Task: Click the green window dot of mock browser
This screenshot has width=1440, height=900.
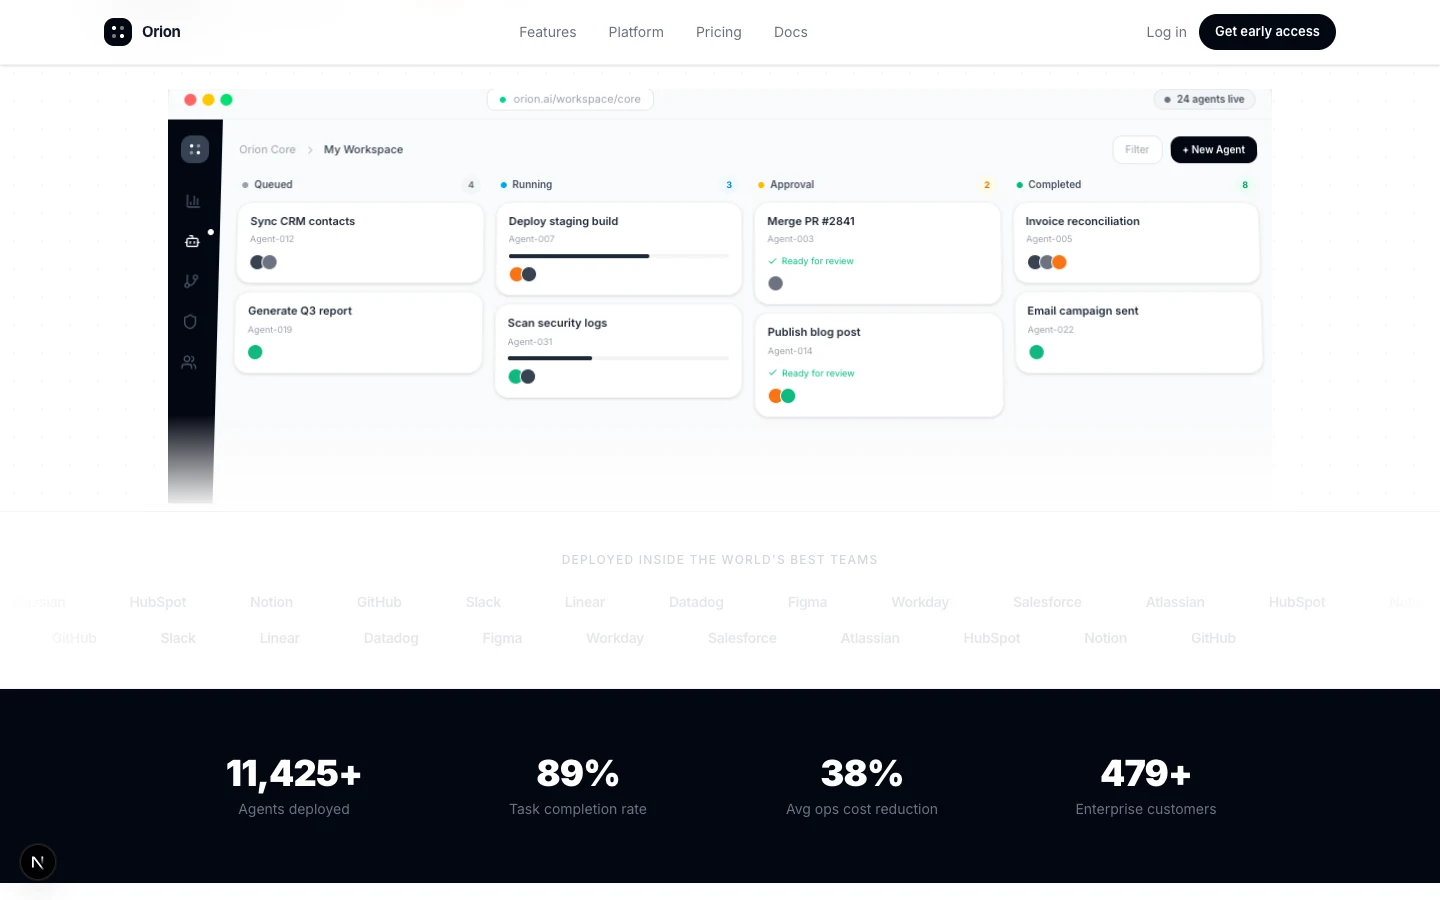Action: coord(226,100)
